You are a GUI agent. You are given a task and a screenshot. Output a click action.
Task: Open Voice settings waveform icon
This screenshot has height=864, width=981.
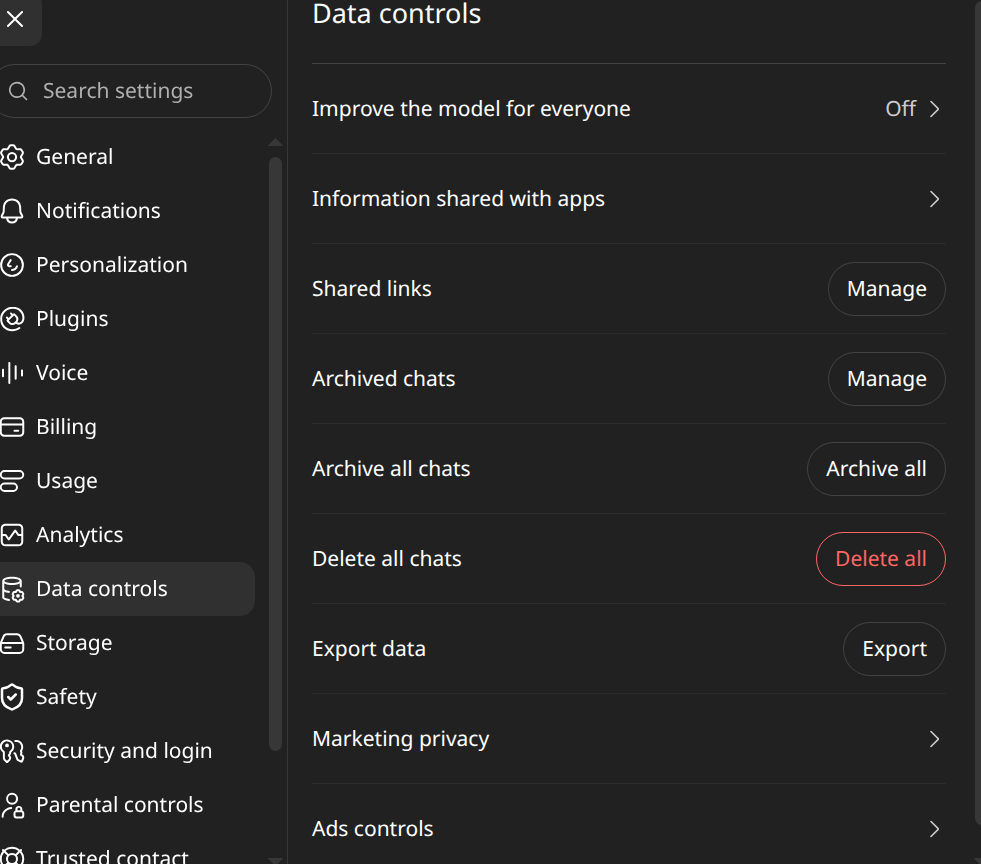point(12,373)
